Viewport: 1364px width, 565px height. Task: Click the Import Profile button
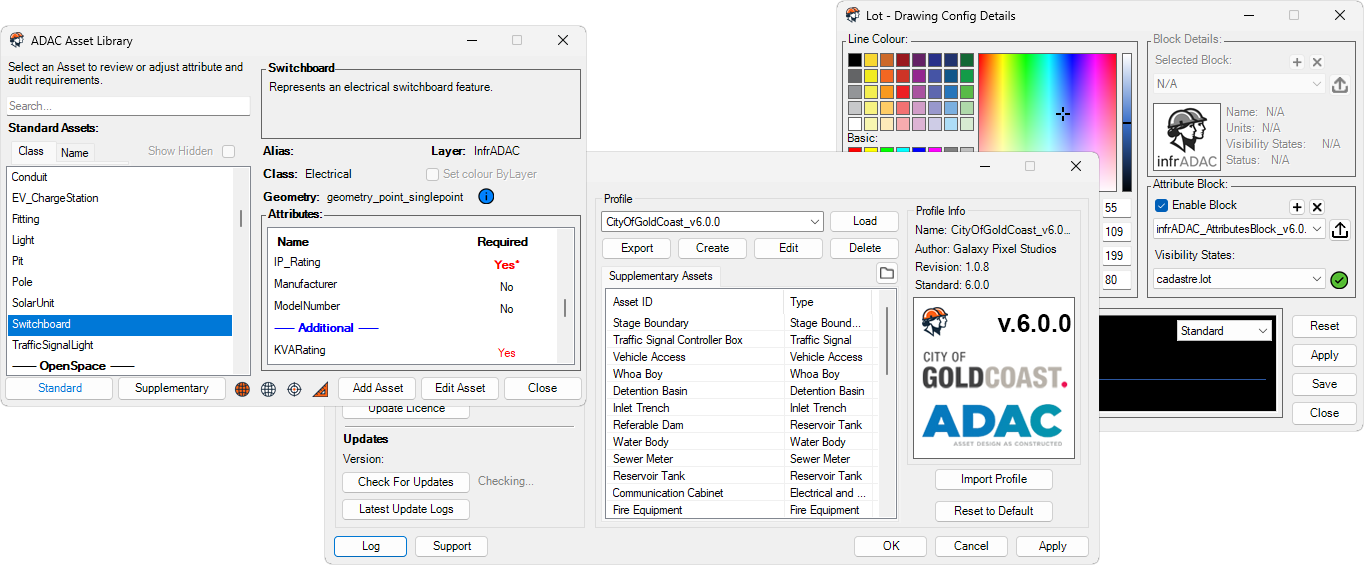994,479
